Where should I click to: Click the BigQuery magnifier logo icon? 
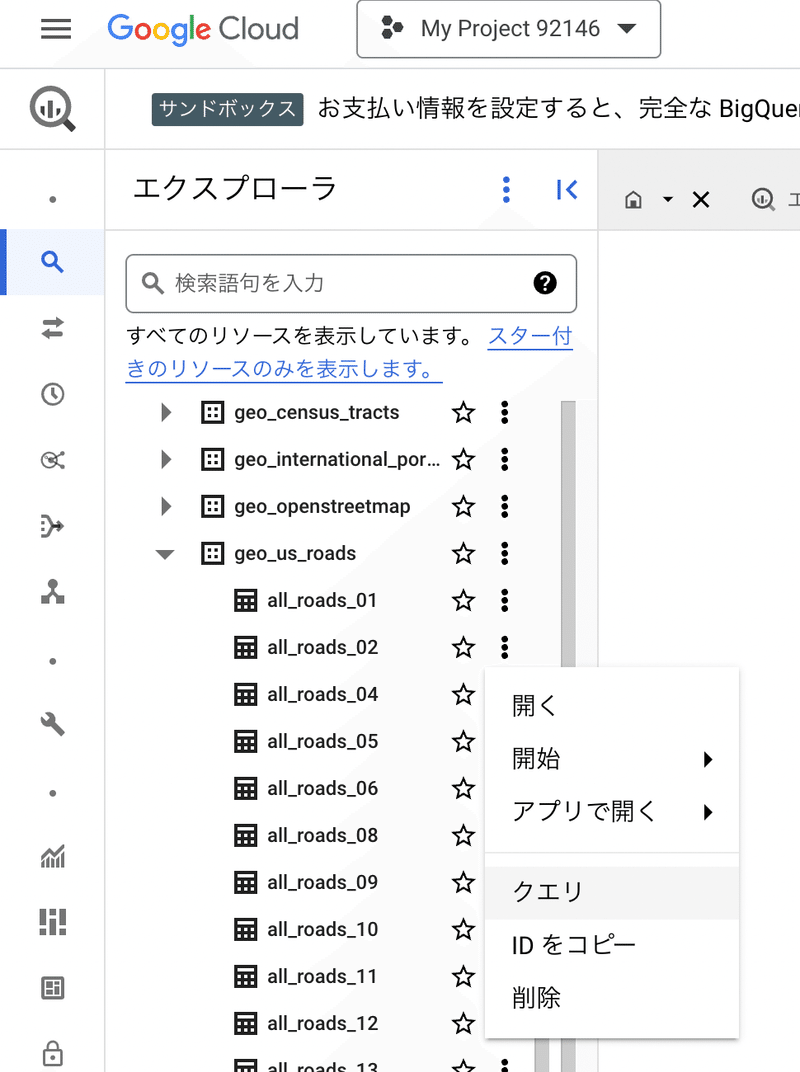pos(52,109)
